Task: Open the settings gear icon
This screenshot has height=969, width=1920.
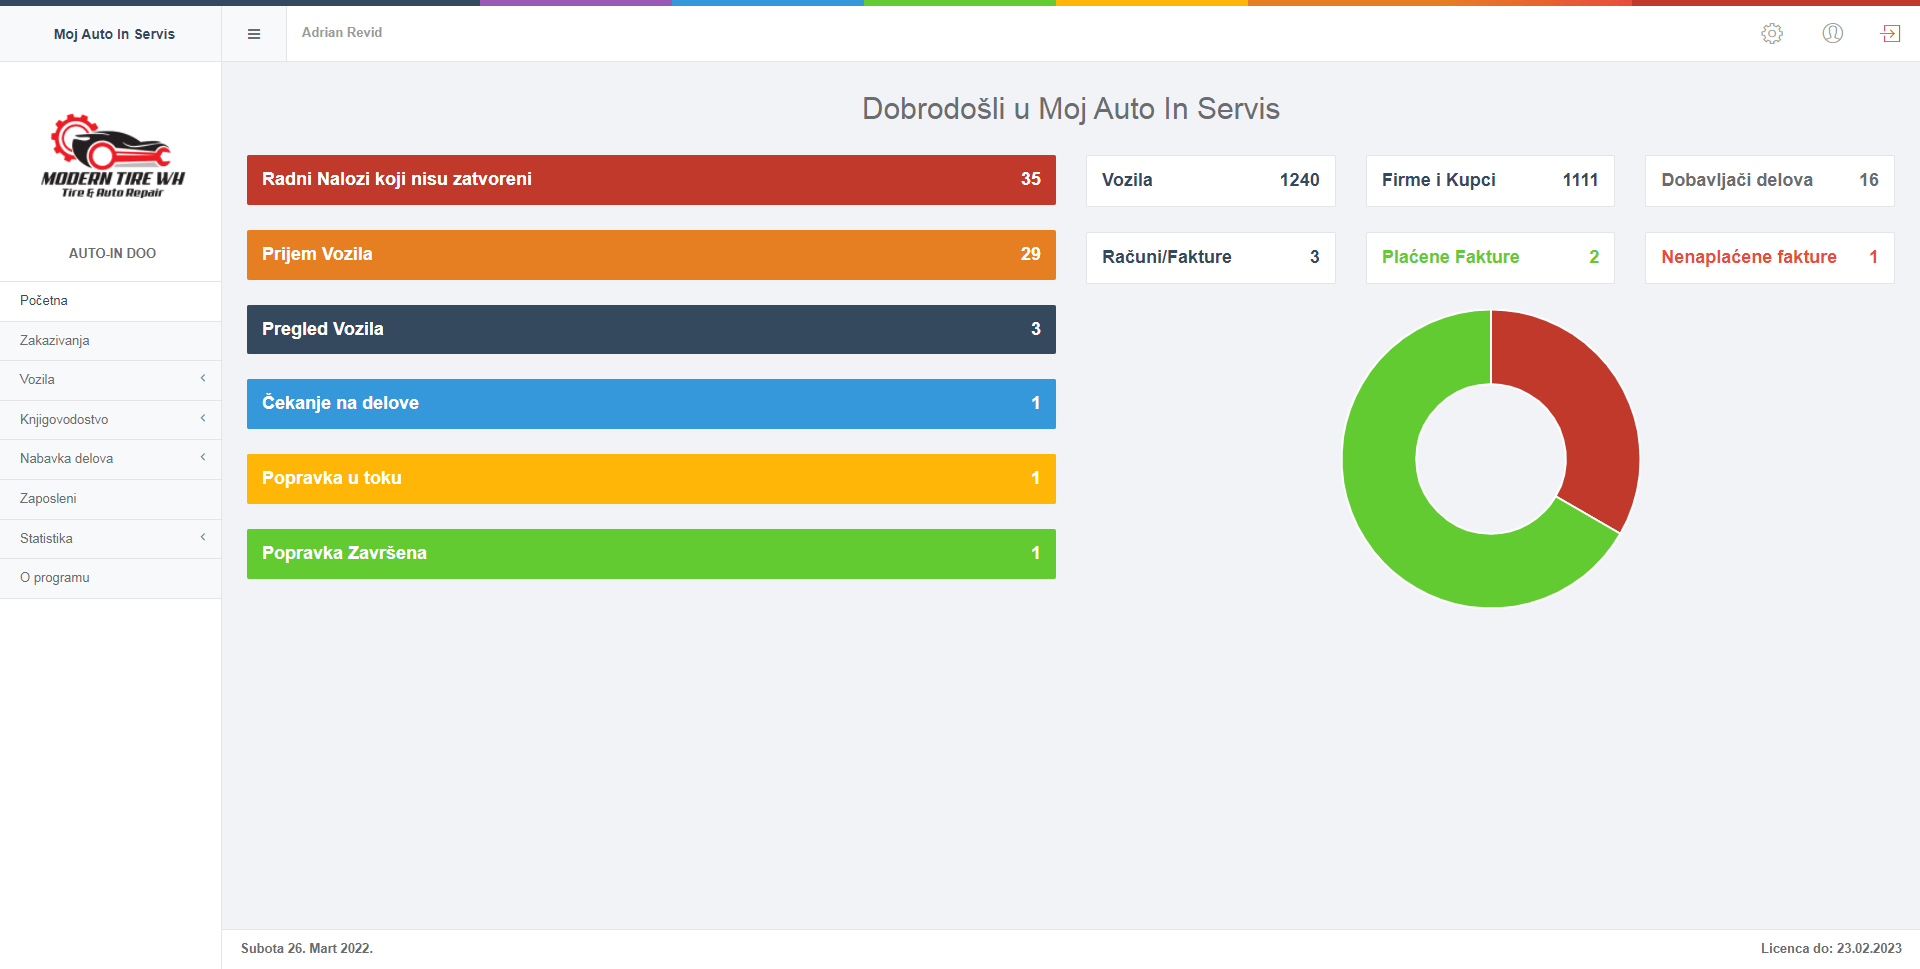Action: [1771, 33]
